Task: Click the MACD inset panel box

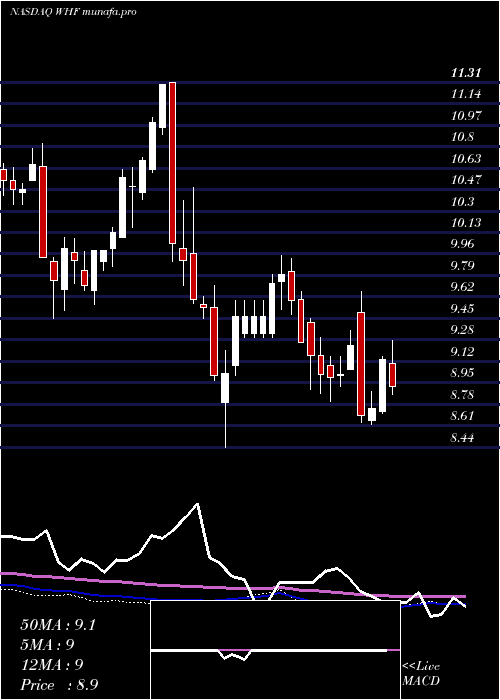Action: tap(275, 650)
